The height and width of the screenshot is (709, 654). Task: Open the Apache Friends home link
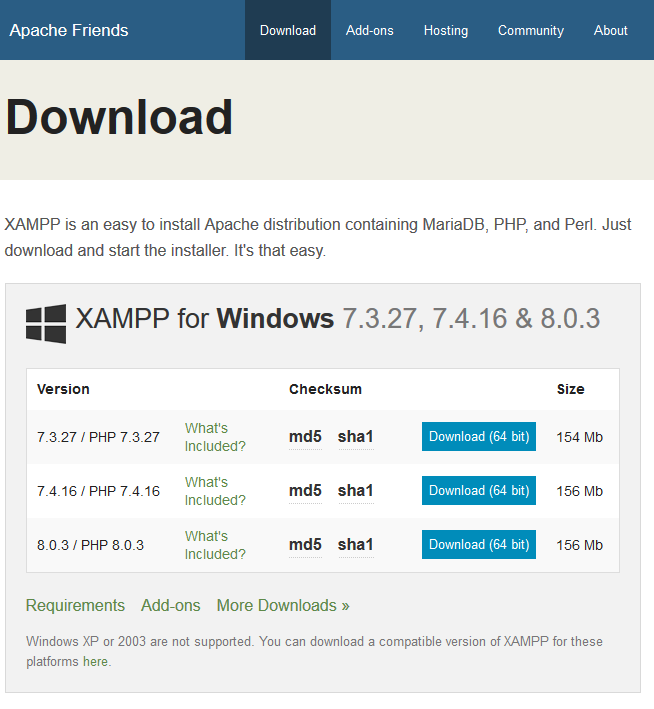(69, 30)
